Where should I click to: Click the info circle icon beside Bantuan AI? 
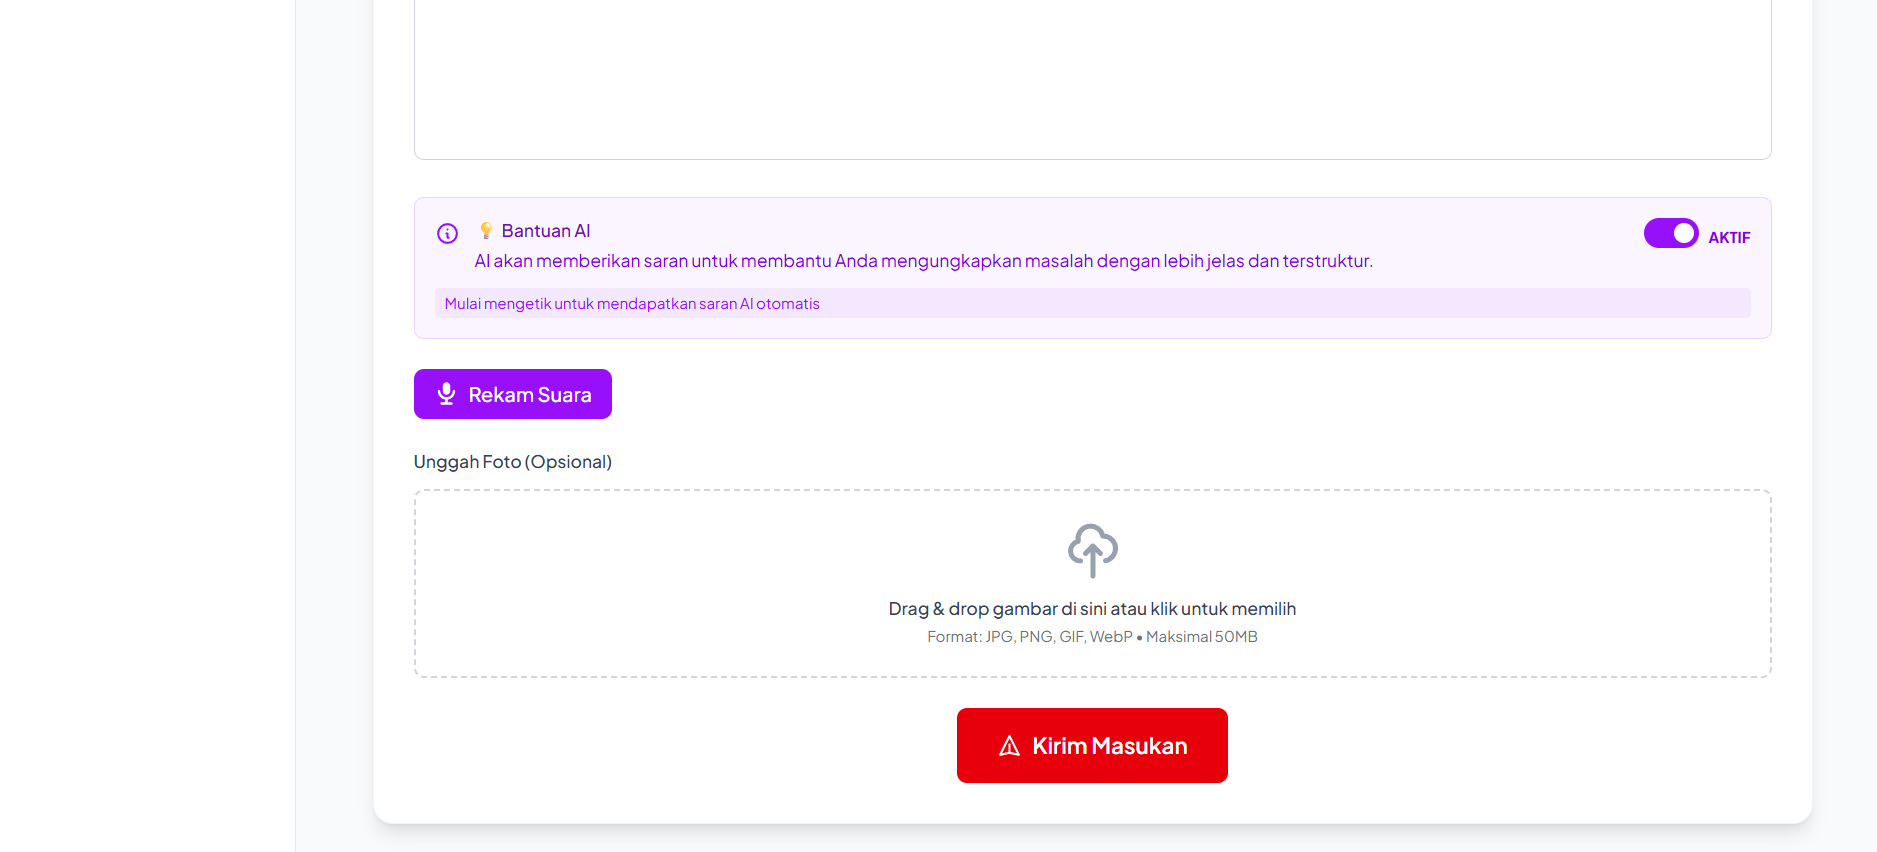click(447, 233)
